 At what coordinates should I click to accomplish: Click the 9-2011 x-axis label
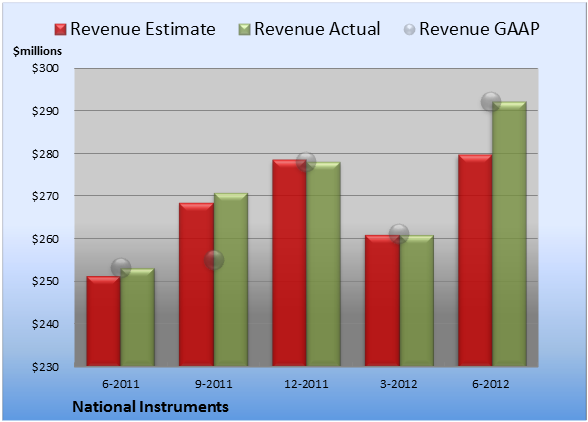214,384
